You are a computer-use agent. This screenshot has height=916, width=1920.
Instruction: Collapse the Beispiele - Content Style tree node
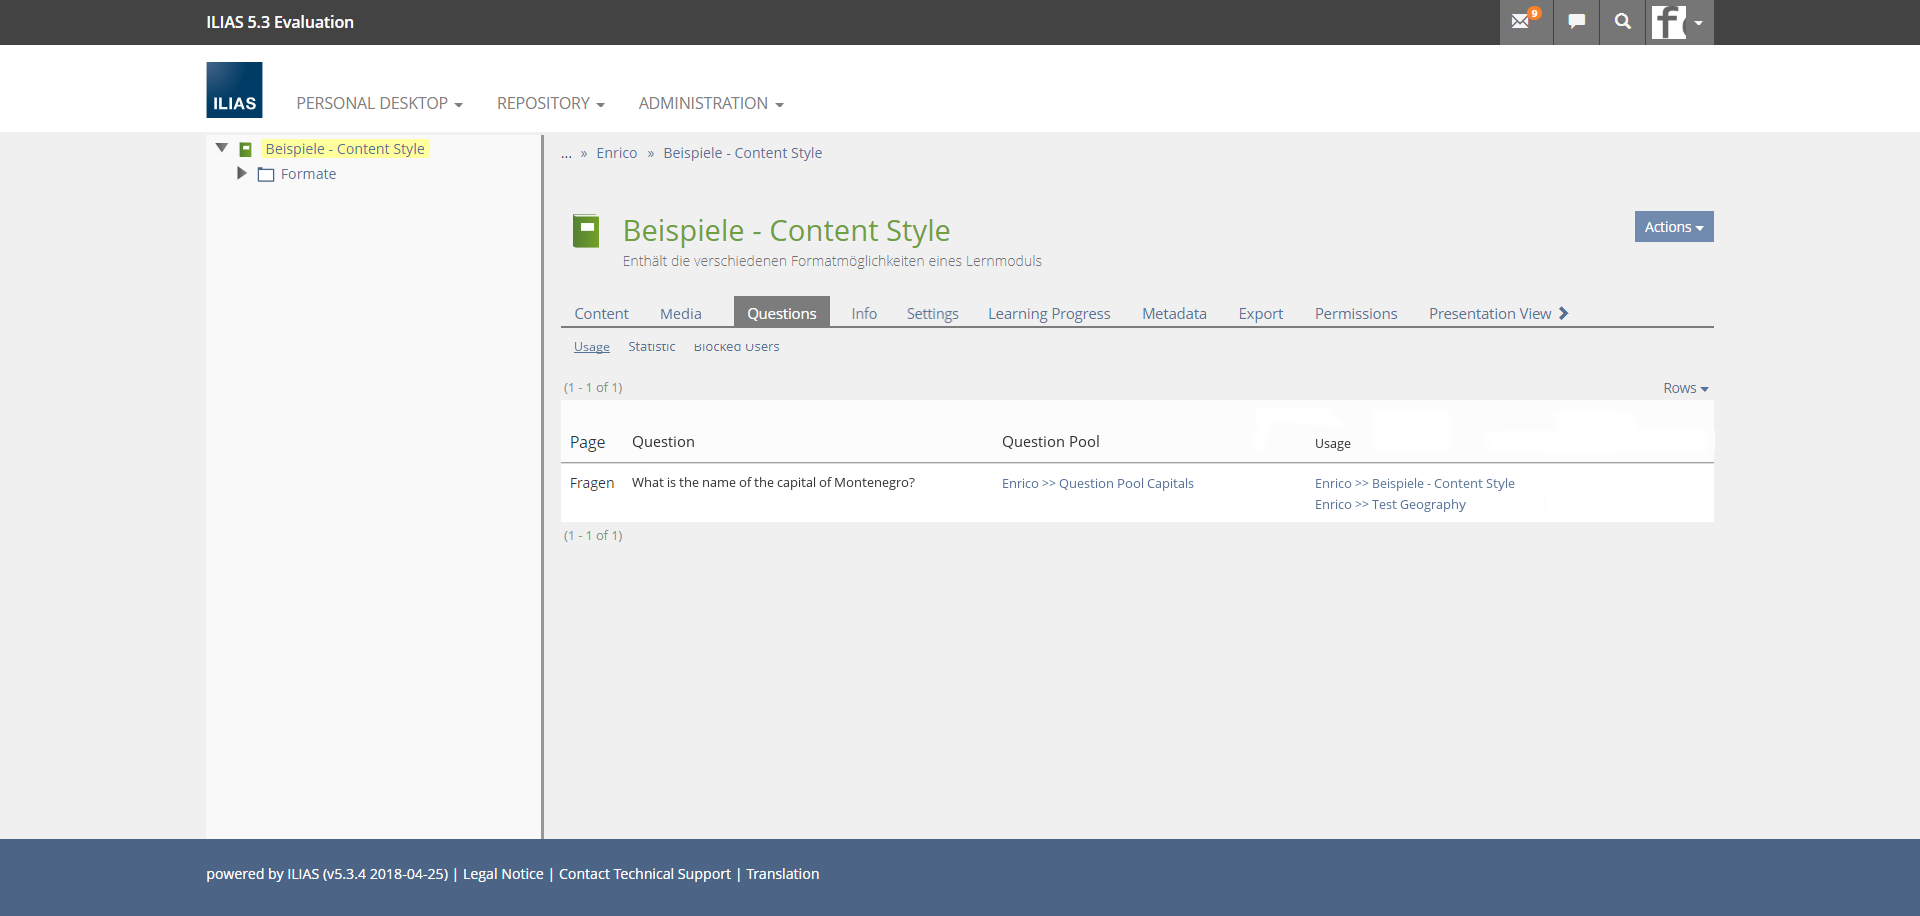point(222,148)
